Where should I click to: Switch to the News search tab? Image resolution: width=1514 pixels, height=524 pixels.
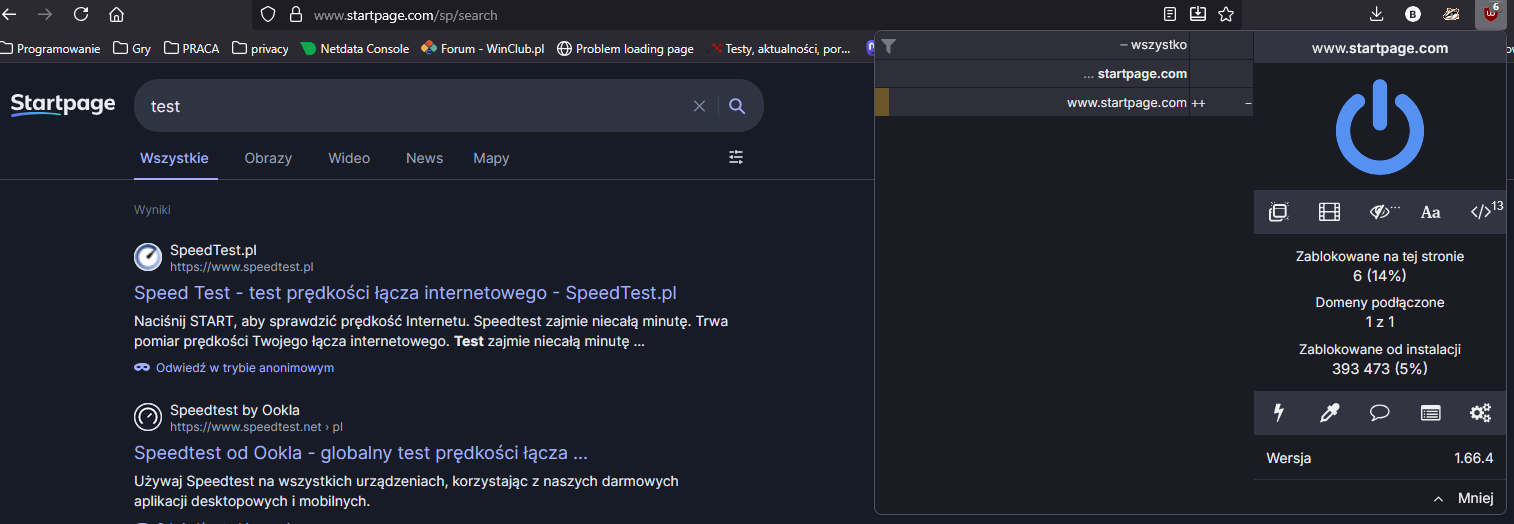pyautogui.click(x=424, y=158)
